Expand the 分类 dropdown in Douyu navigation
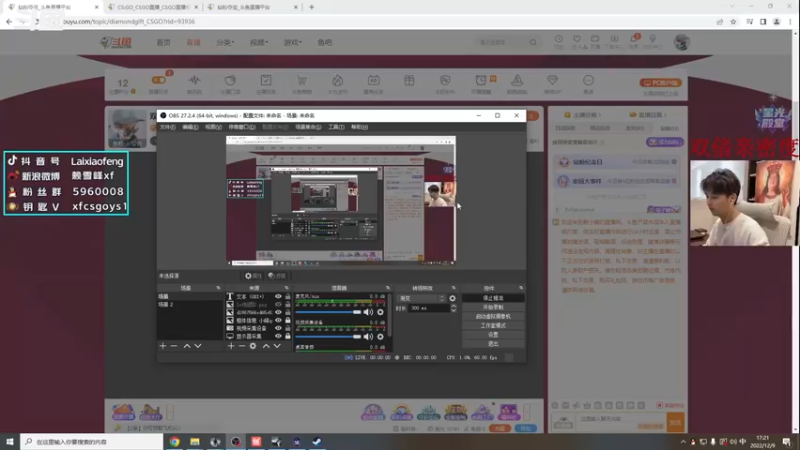Image resolution: width=800 pixels, height=450 pixels. (x=225, y=42)
